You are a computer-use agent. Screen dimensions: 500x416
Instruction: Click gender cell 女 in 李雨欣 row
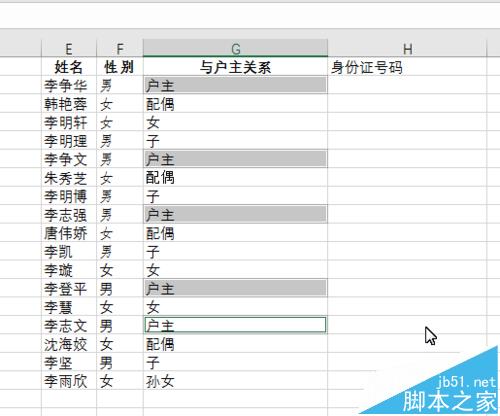[120, 381]
